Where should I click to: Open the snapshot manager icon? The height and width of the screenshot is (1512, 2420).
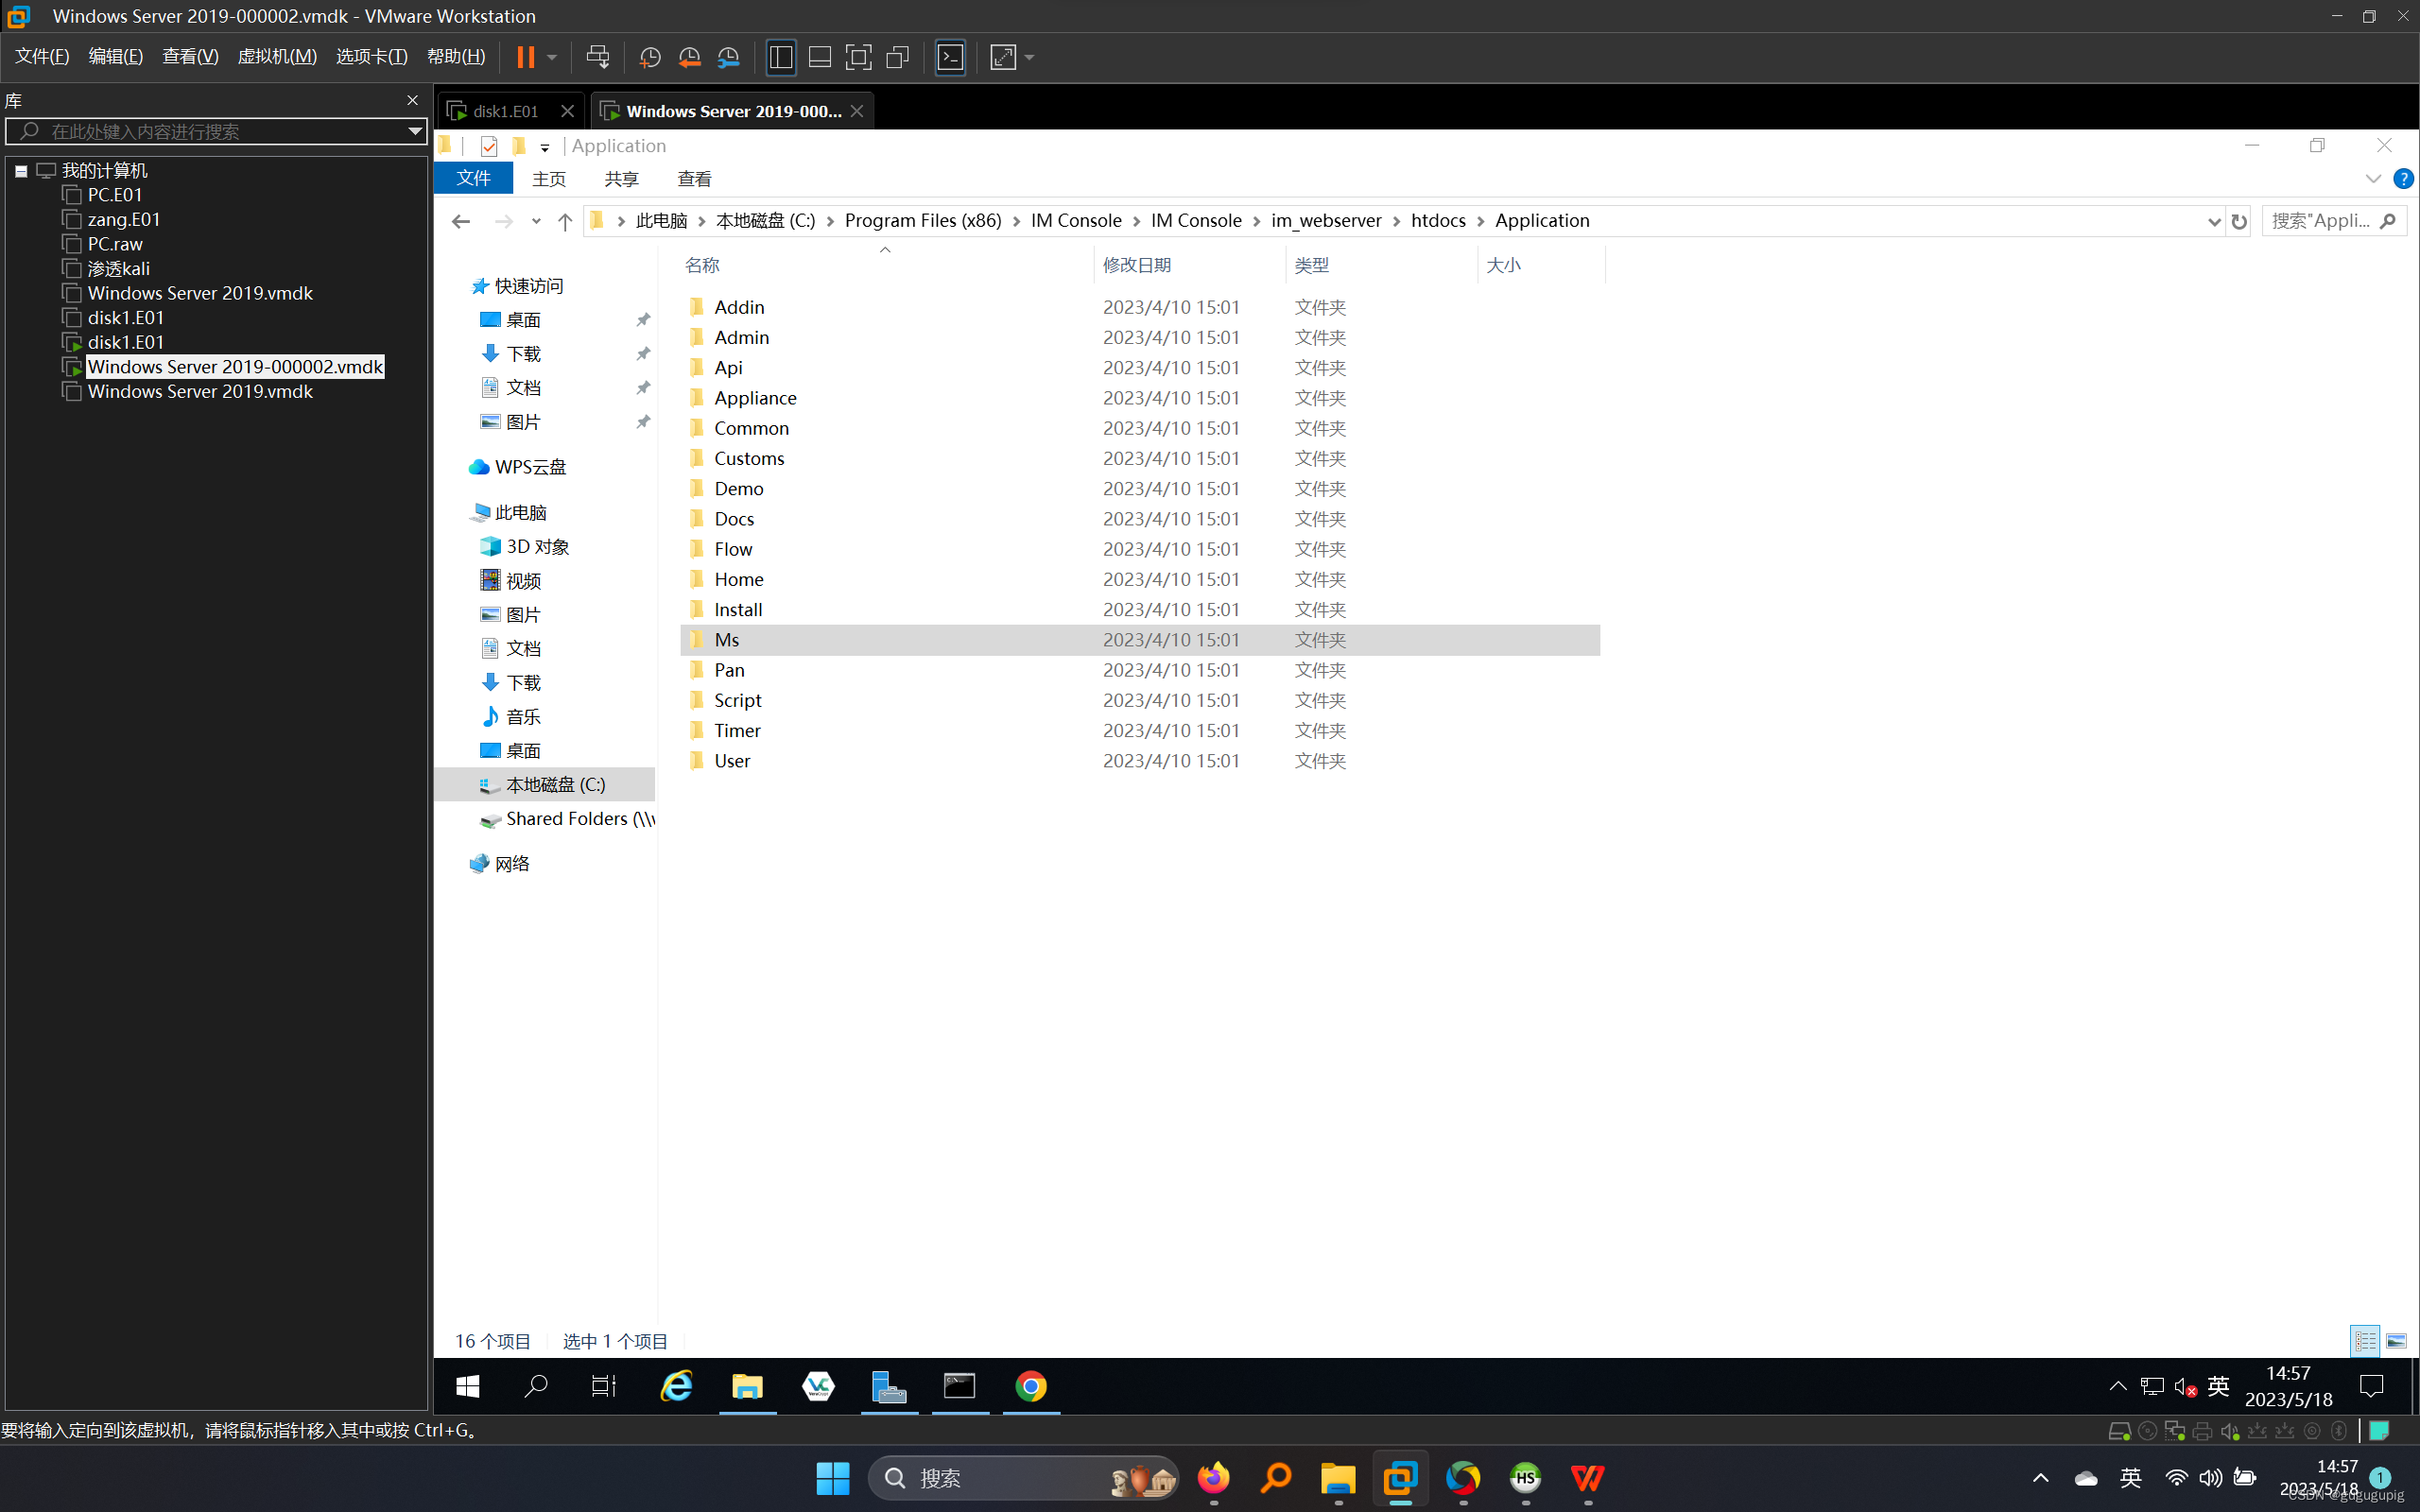tap(728, 57)
